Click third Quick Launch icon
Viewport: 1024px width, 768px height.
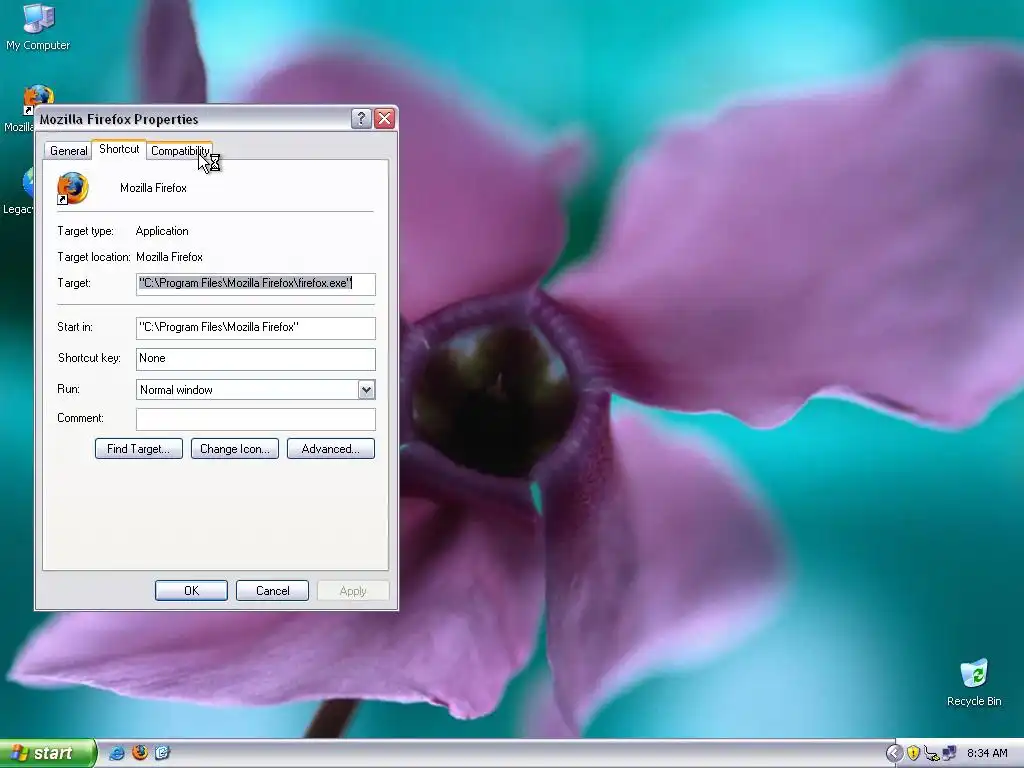162,753
